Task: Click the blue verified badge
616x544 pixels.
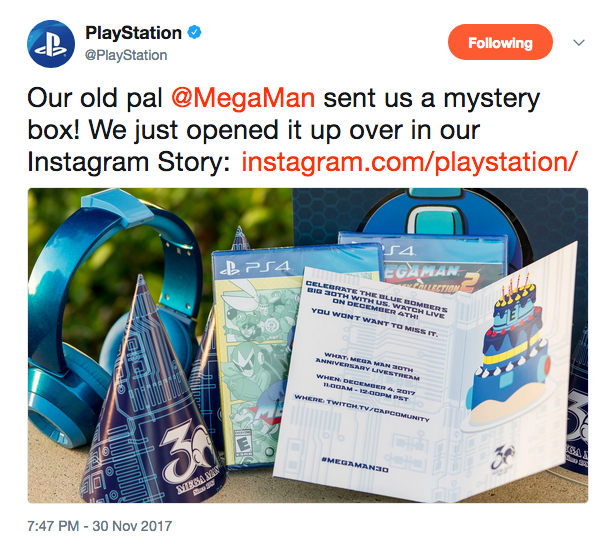Action: (x=194, y=32)
